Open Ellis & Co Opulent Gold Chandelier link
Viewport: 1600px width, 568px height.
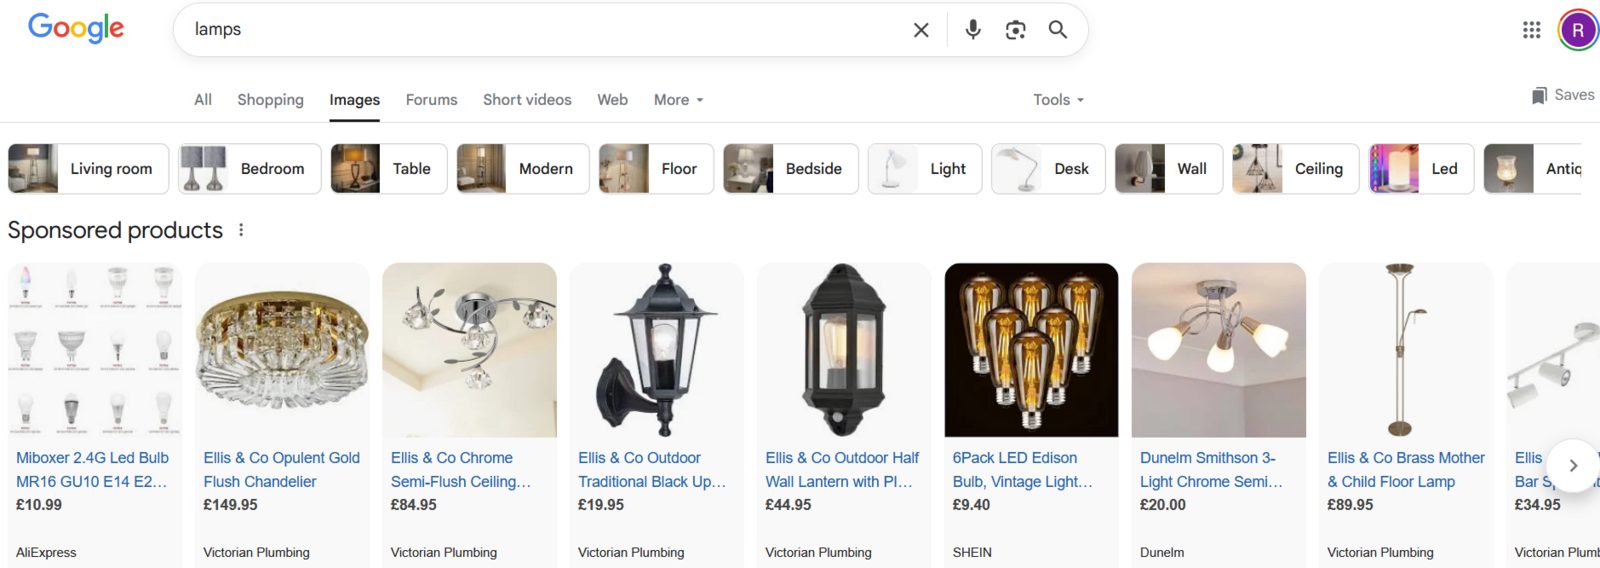point(281,469)
